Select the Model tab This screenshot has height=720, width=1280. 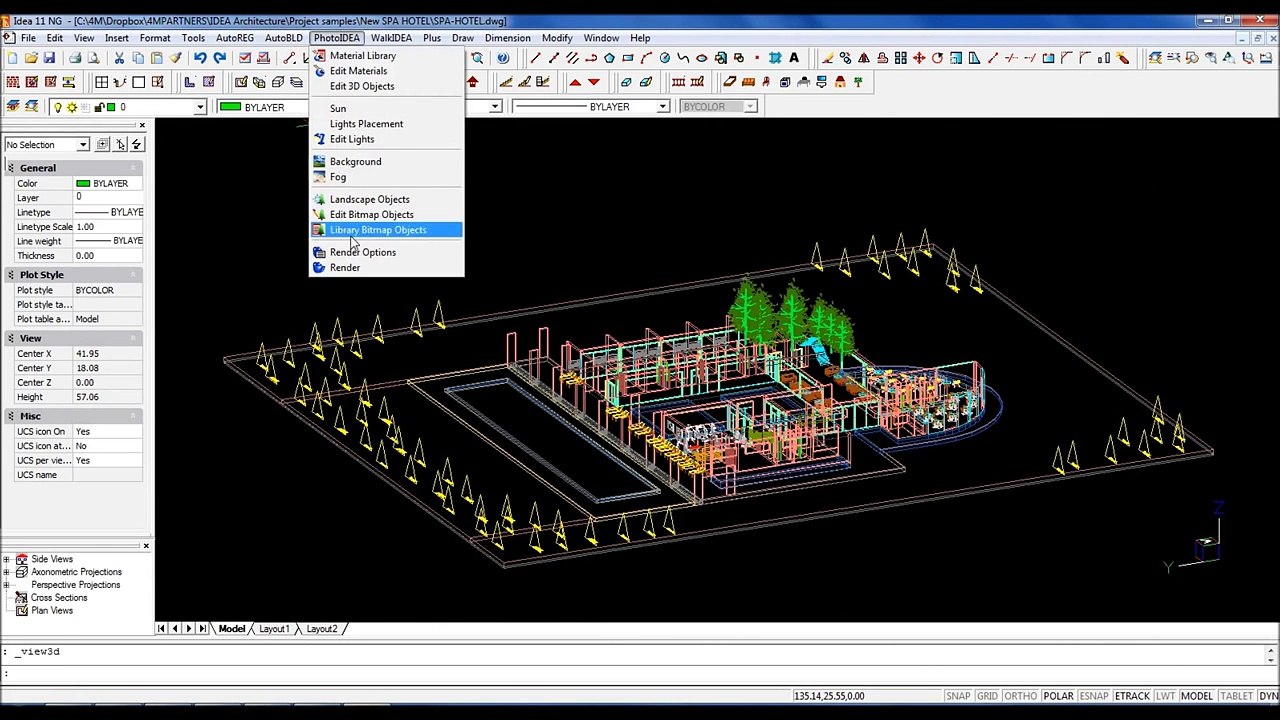[x=231, y=629]
